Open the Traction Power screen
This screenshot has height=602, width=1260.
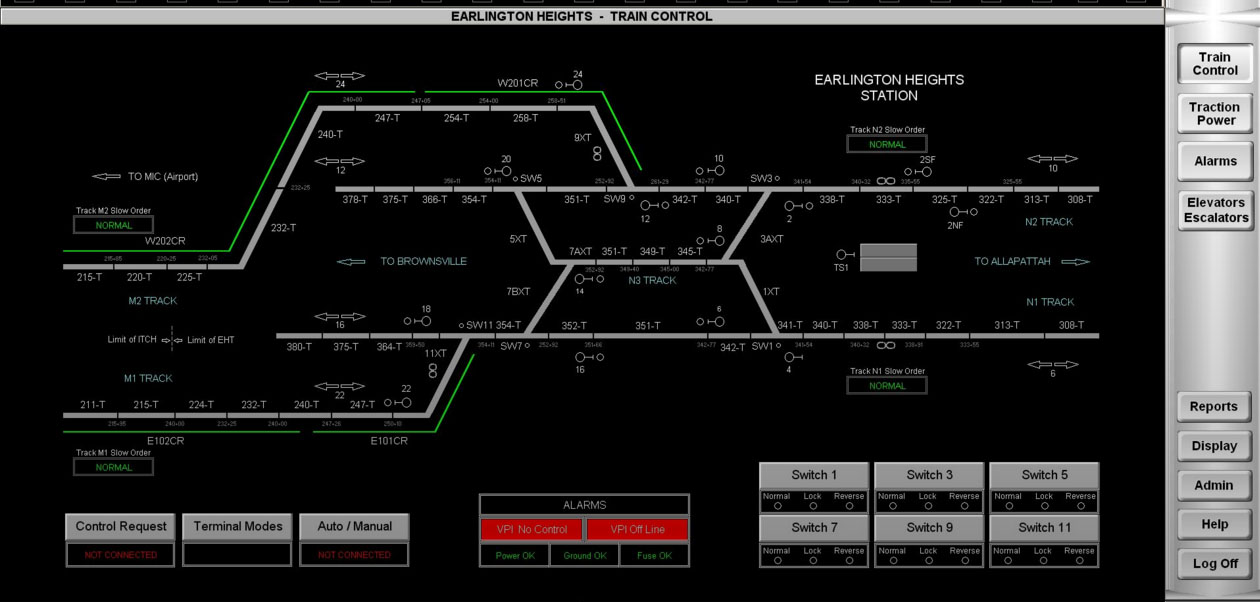coord(1214,114)
